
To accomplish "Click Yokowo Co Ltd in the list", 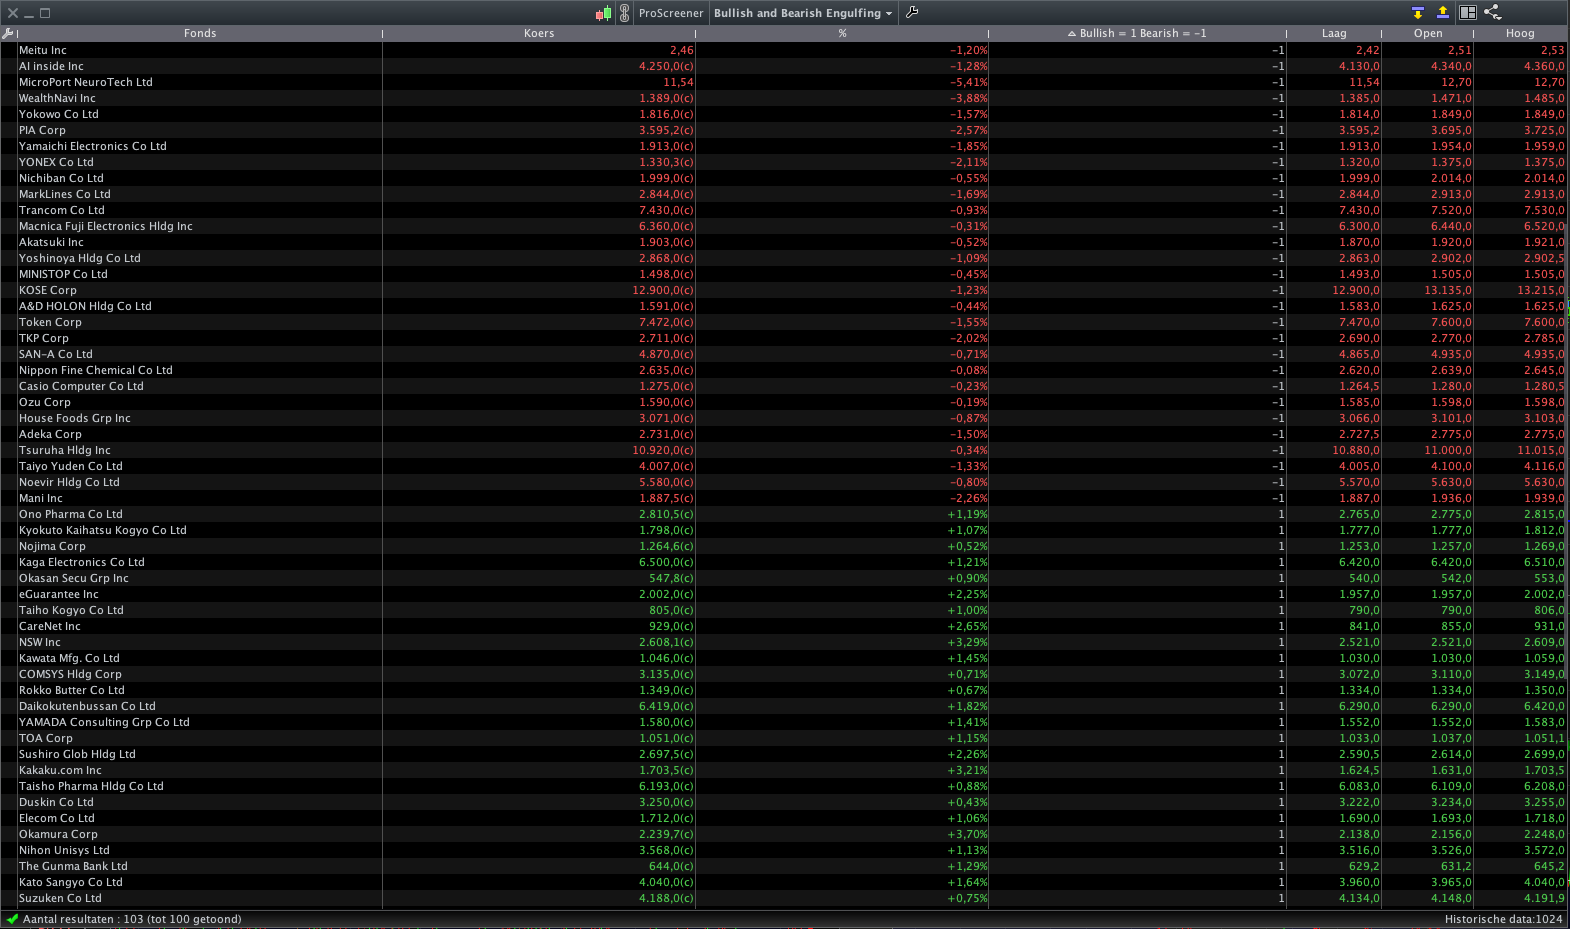I will tap(59, 114).
